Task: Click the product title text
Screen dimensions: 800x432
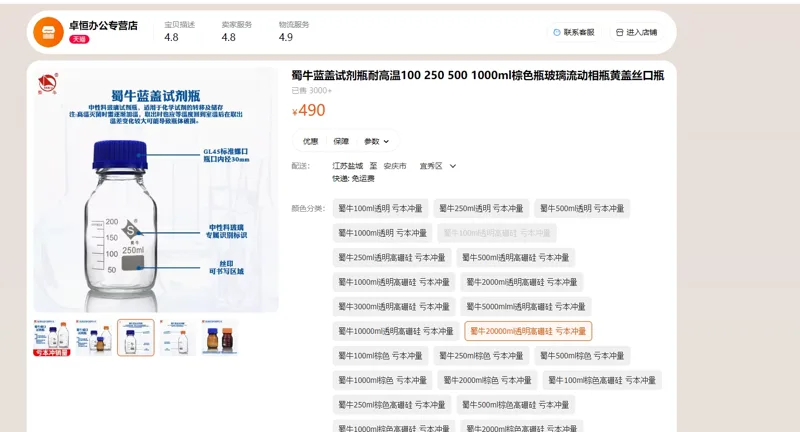Action: click(478, 75)
